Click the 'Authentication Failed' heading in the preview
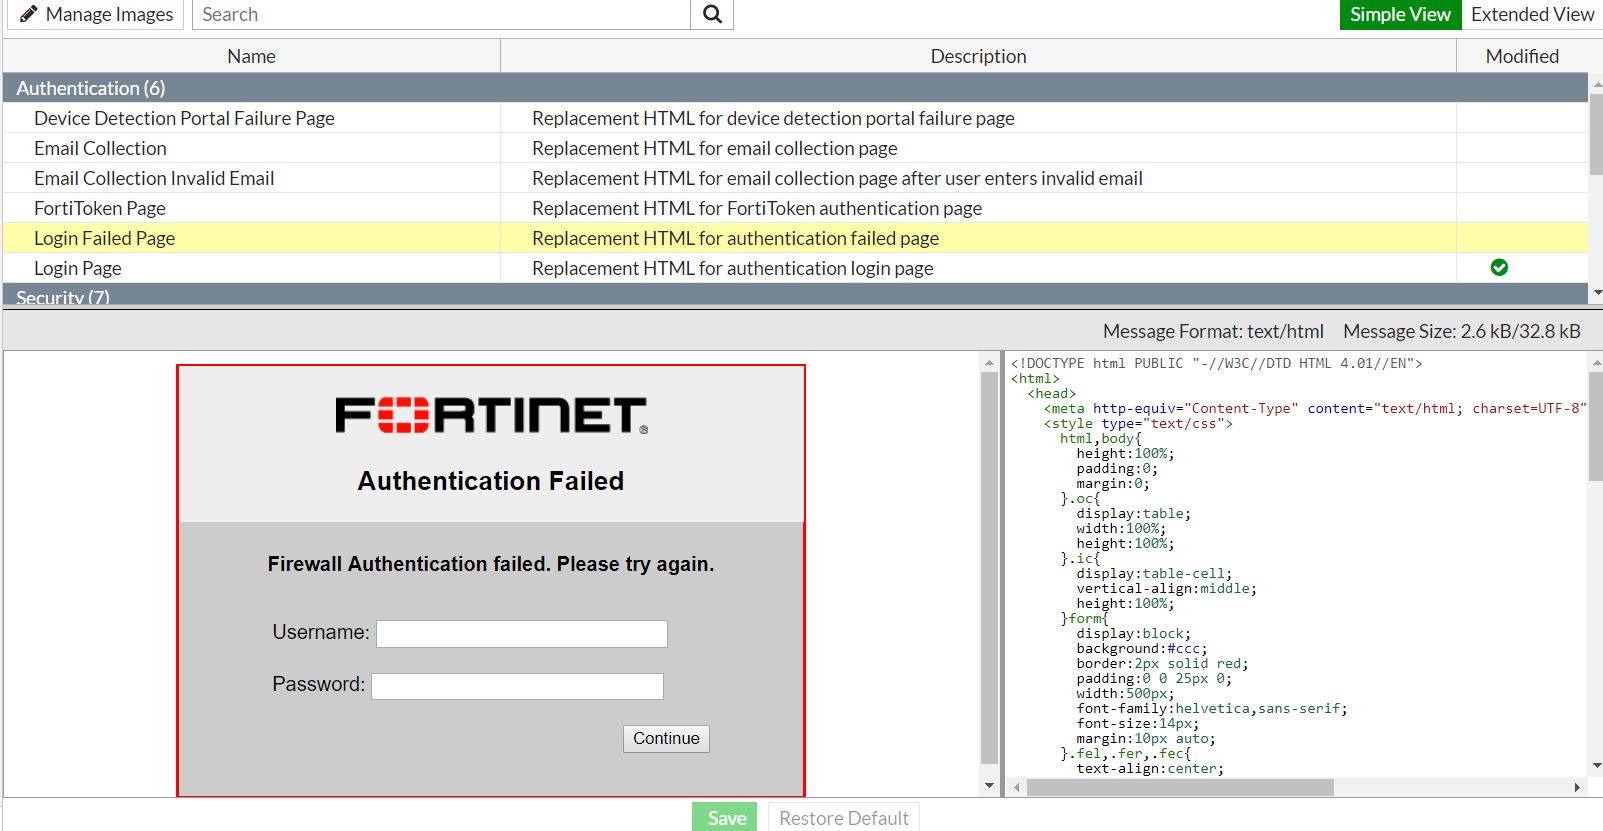The height and width of the screenshot is (831, 1603). [491, 481]
